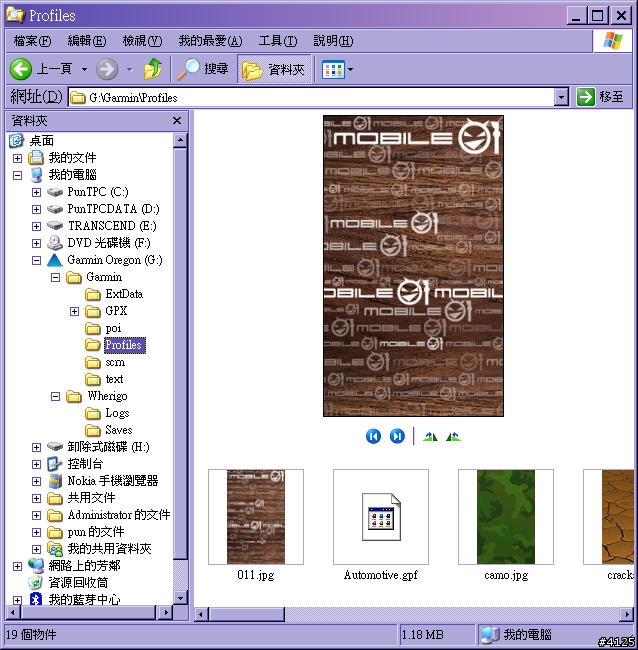Open the Views dropdown arrow
The width and height of the screenshot is (638, 650).
350,70
